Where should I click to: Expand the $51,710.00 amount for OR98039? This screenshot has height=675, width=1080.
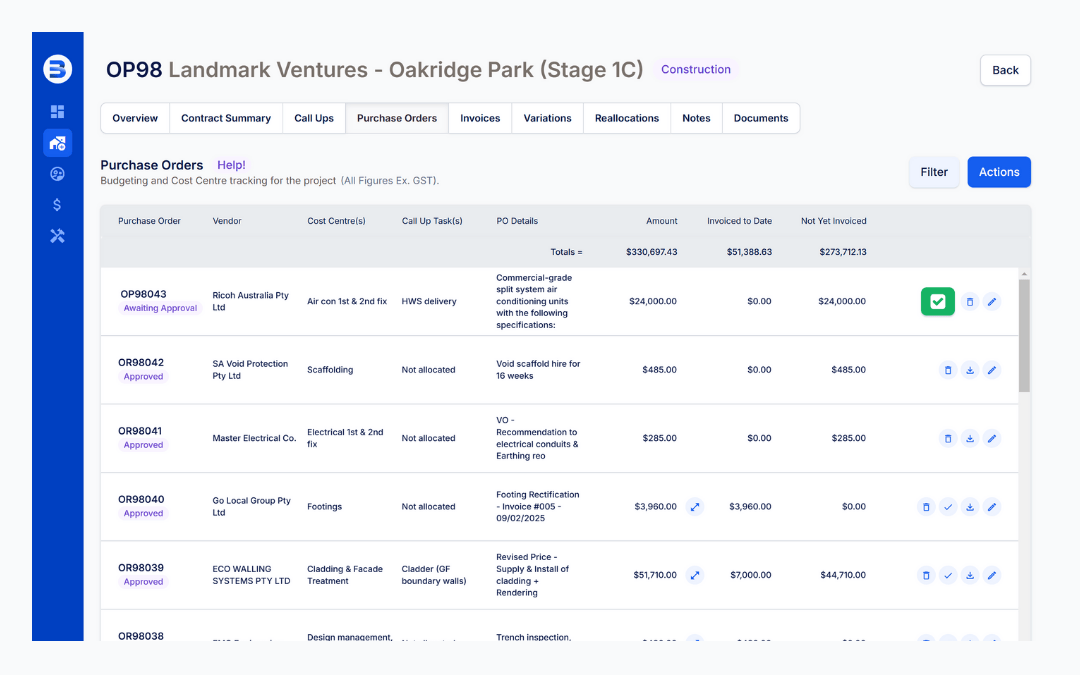pyautogui.click(x=695, y=575)
